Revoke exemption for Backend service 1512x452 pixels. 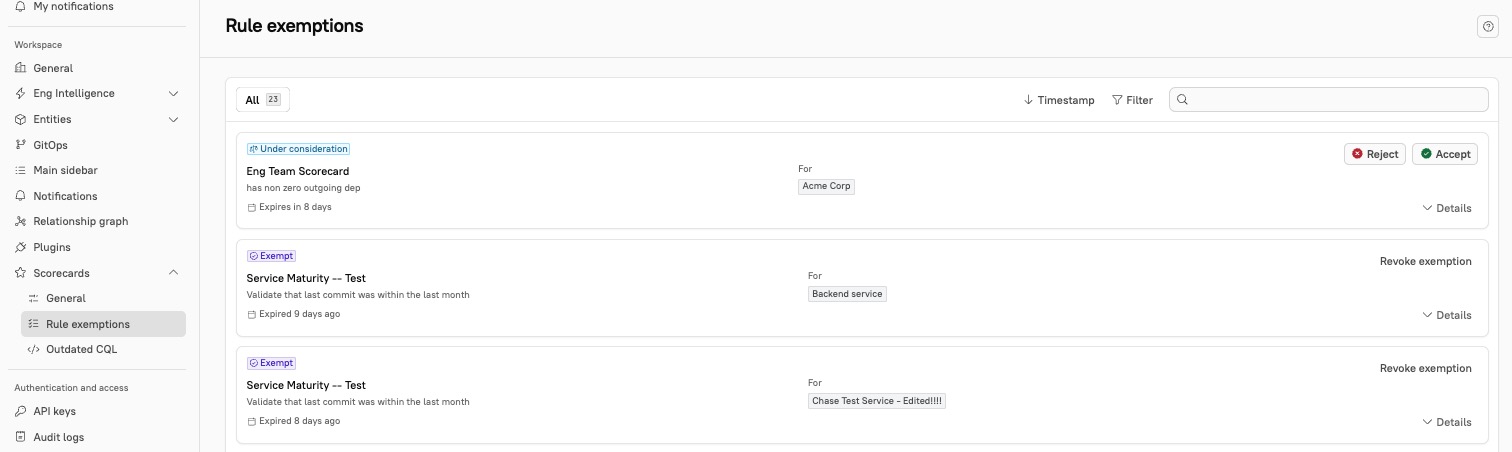point(1425,261)
